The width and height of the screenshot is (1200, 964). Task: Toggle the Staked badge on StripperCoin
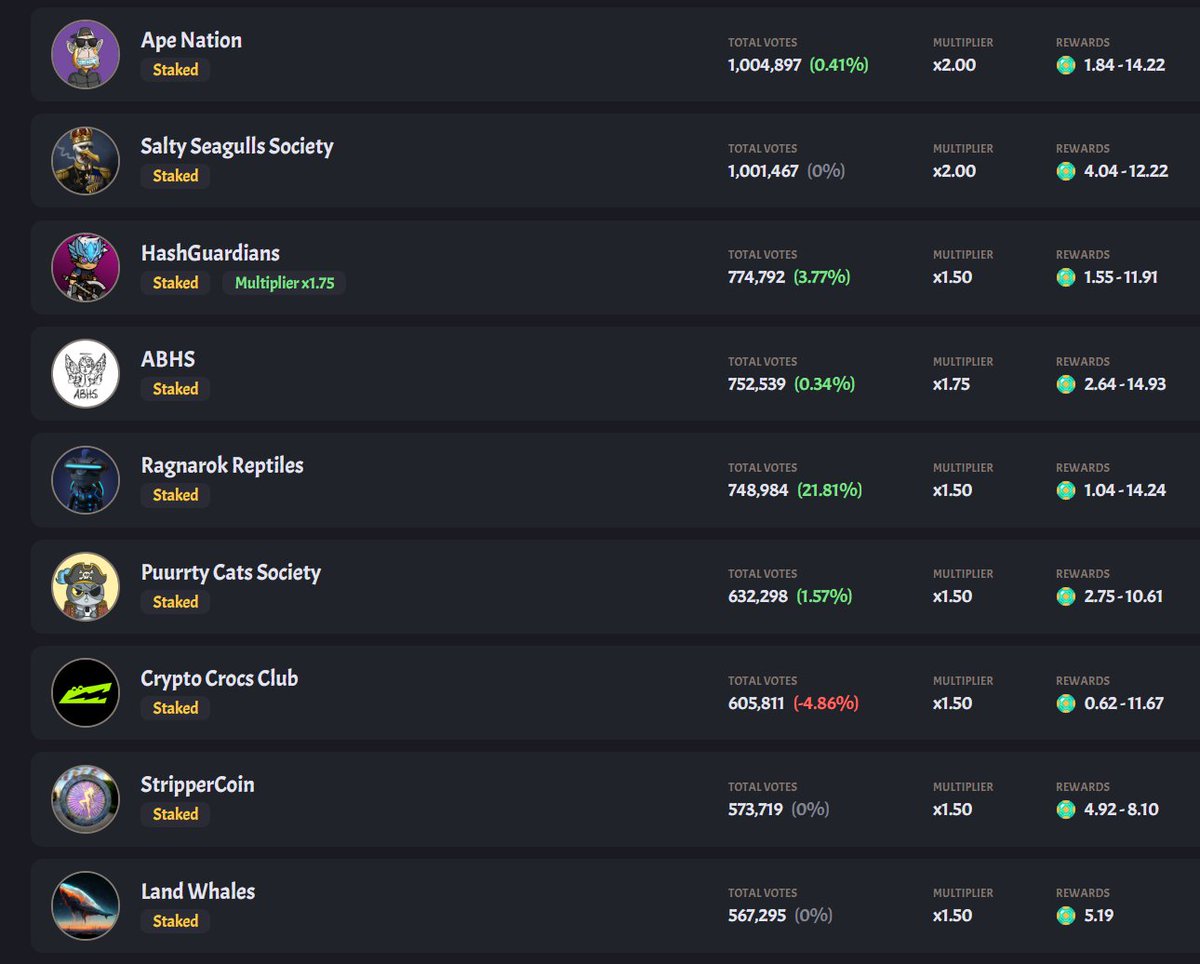(x=175, y=814)
